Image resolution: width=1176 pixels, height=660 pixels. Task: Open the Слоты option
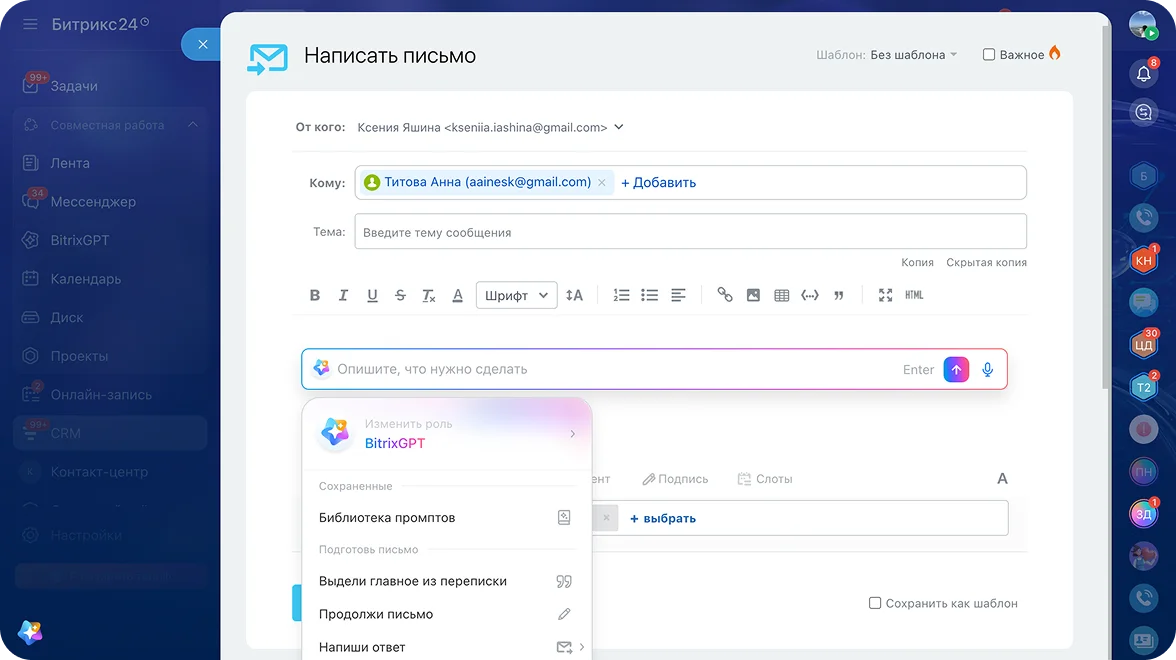[x=765, y=478]
